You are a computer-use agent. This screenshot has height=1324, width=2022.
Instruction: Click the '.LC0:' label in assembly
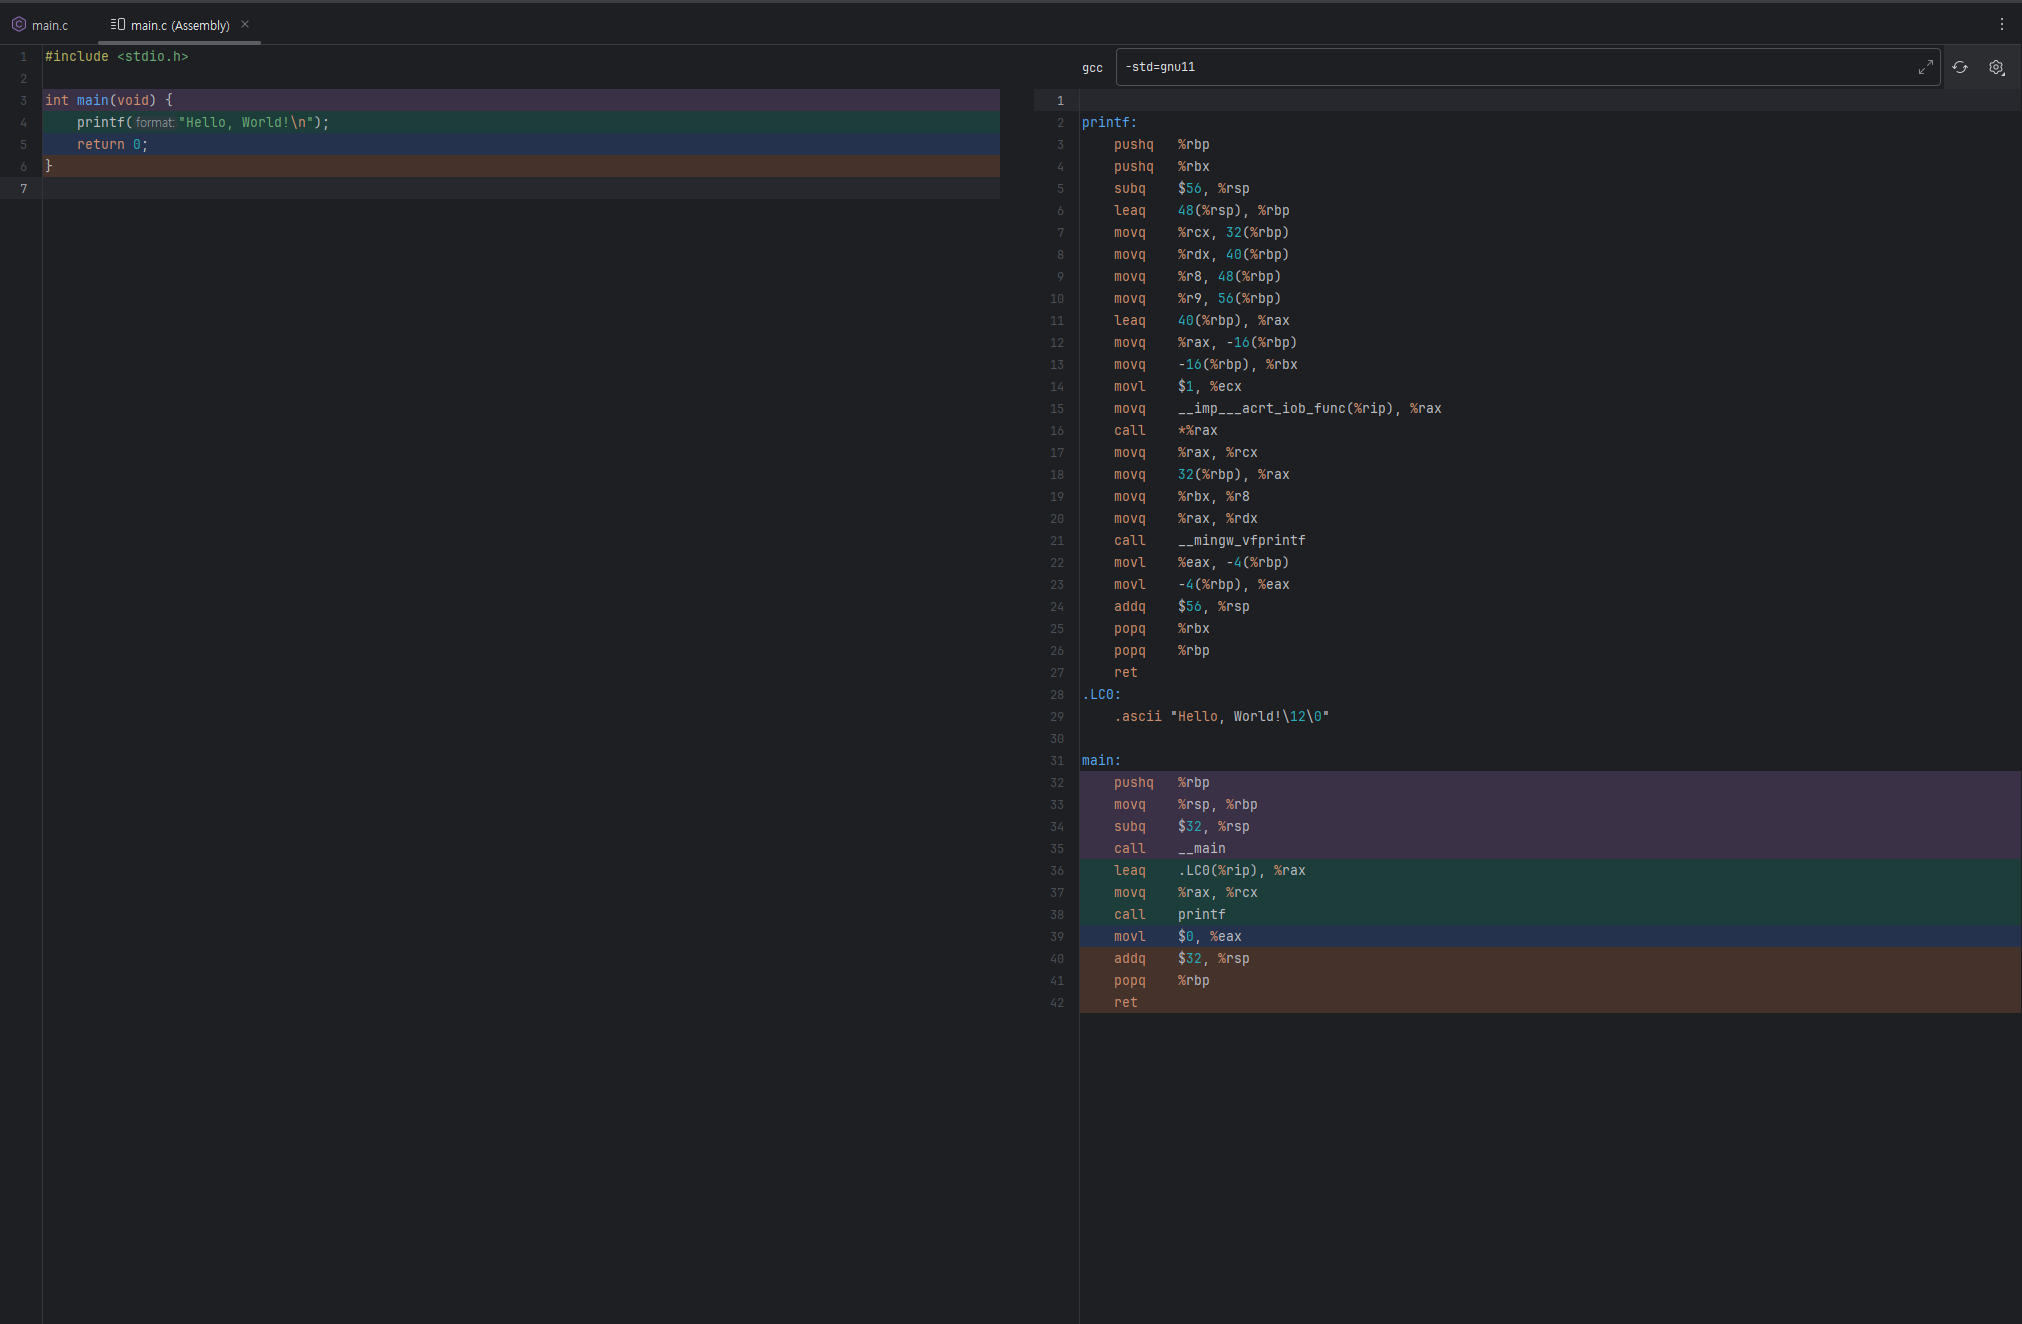point(1101,694)
